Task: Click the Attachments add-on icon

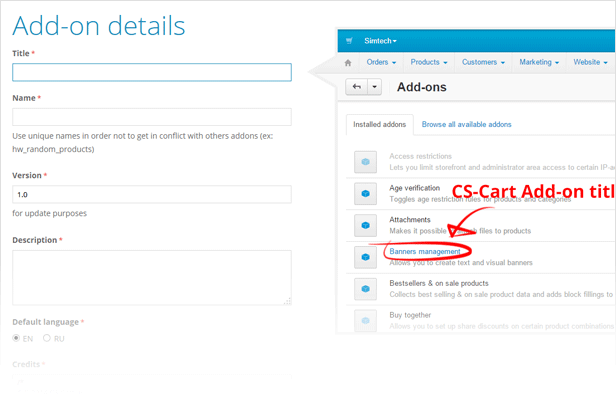Action: coord(366,225)
